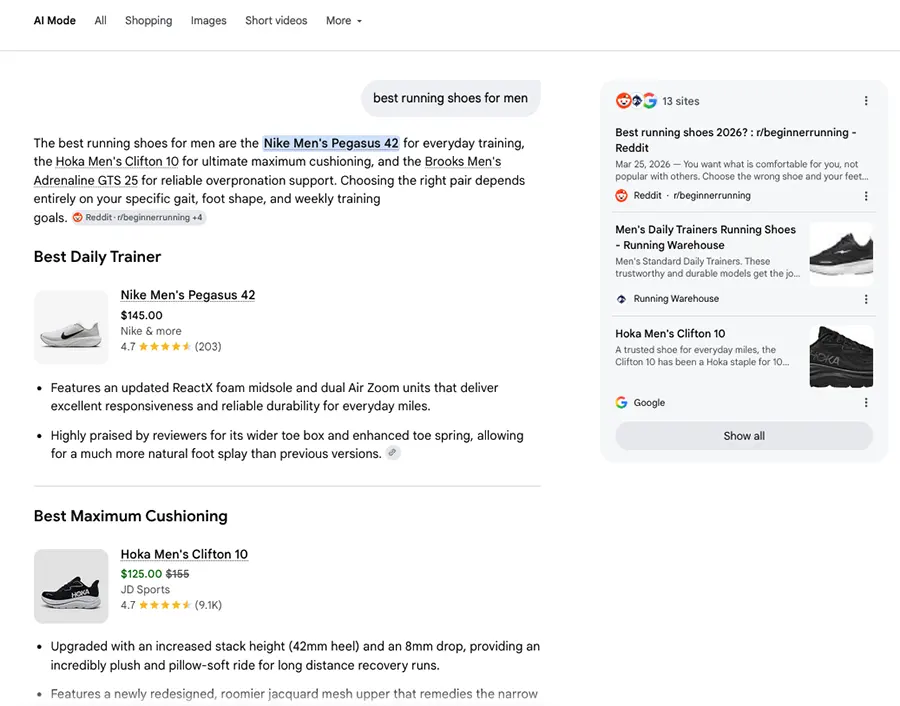Image resolution: width=900 pixels, height=706 pixels.
Task: Switch to the Shopping tab
Action: (x=149, y=21)
